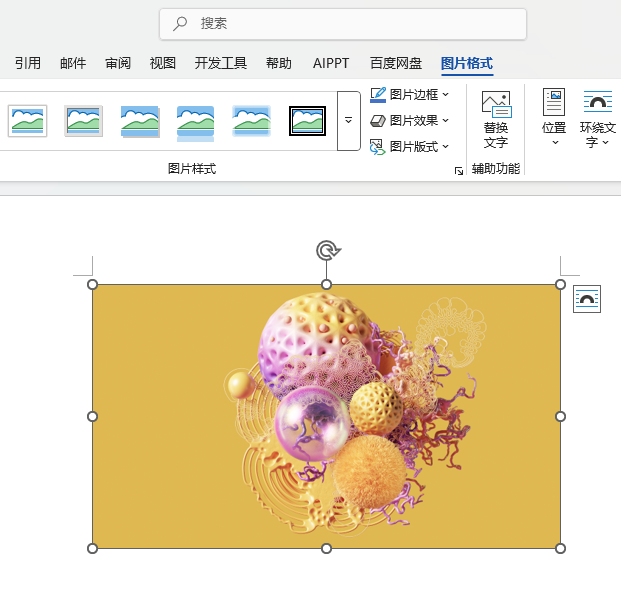
Task: Click the search magnifier icon
Action: [180, 23]
